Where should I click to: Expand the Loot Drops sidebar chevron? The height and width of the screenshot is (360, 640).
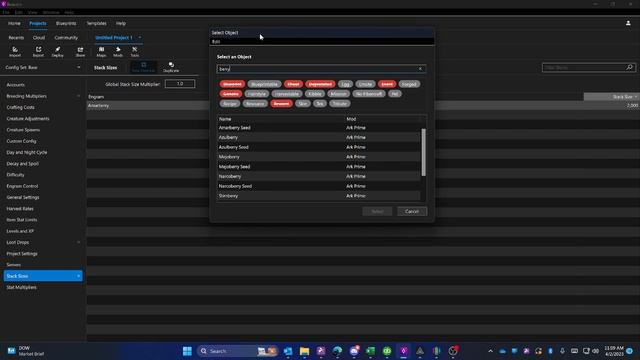tap(78, 242)
